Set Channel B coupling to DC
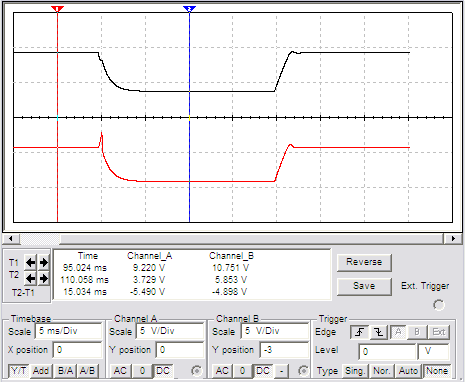The width and height of the screenshot is (465, 382). coord(263,371)
